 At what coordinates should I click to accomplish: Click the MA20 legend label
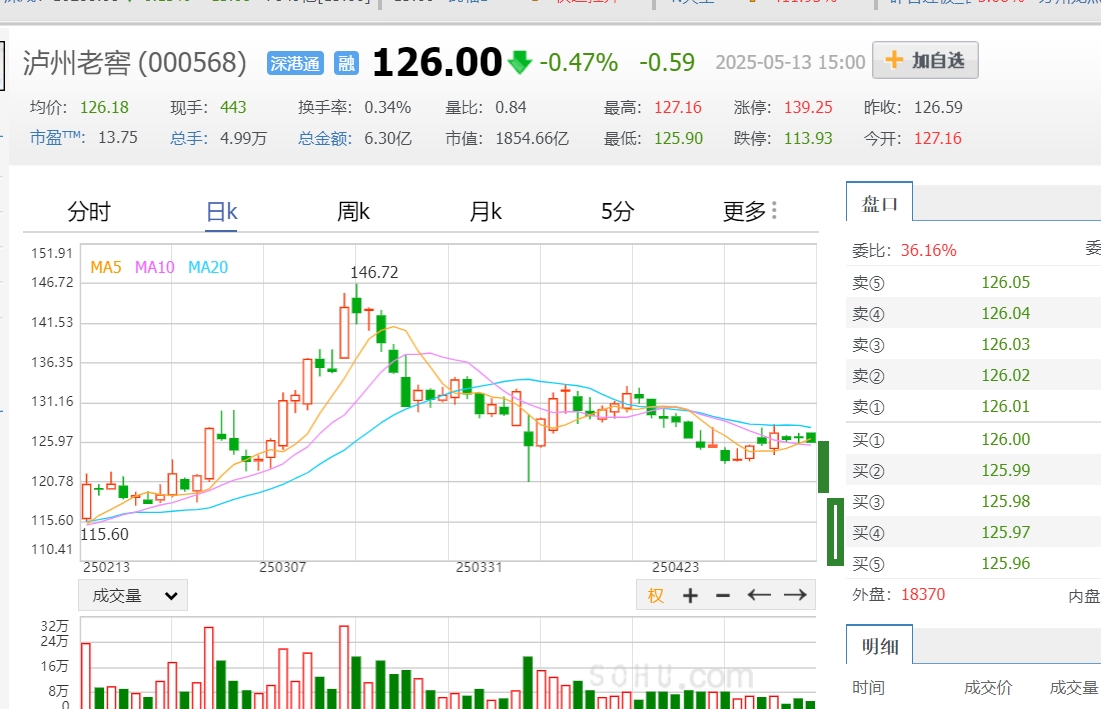(208, 267)
